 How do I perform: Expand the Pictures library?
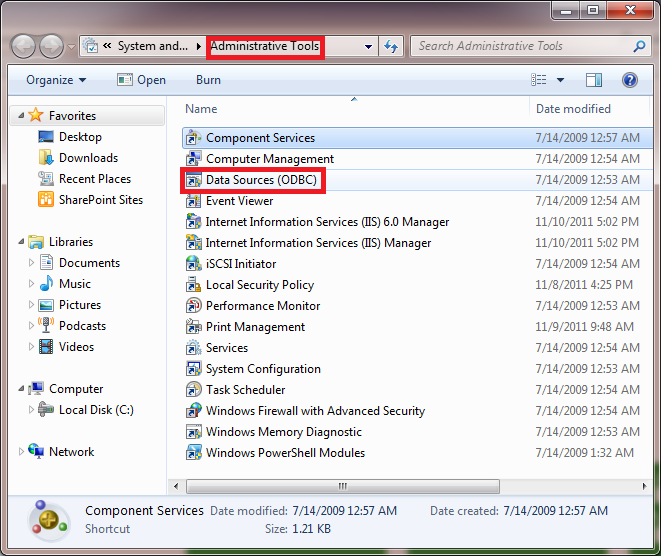click(31, 305)
